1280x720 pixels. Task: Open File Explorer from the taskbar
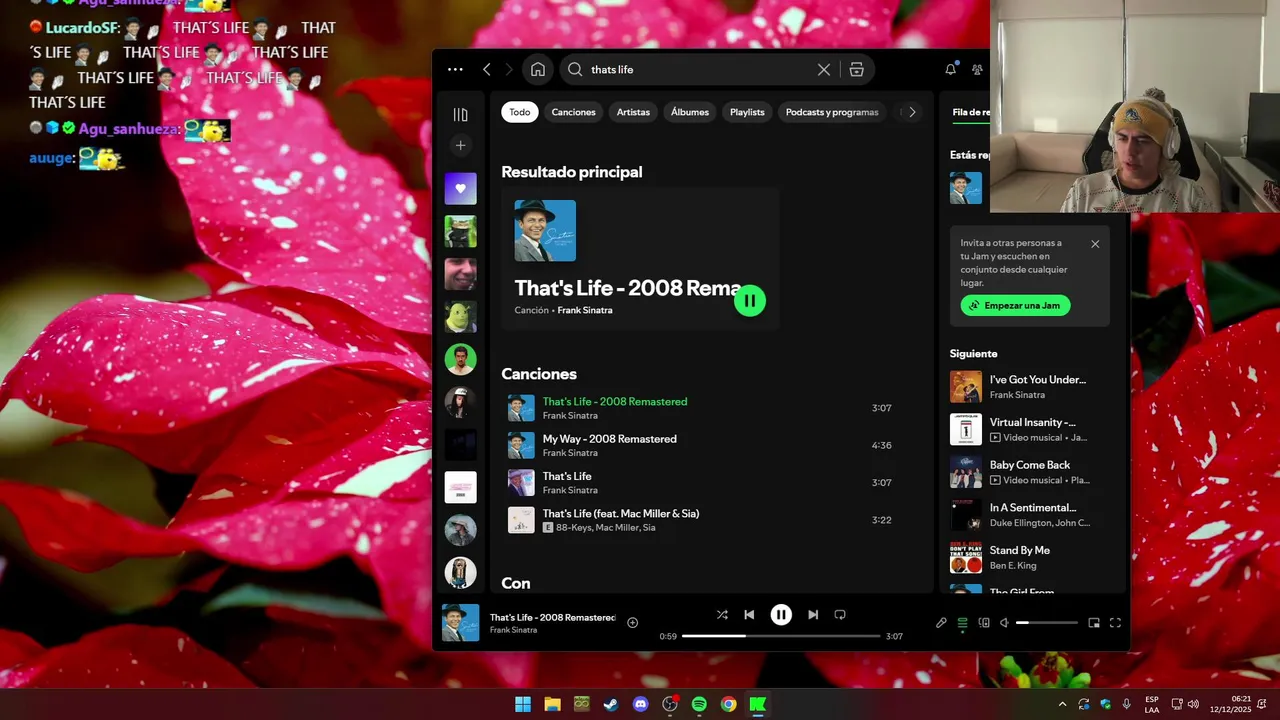(552, 704)
